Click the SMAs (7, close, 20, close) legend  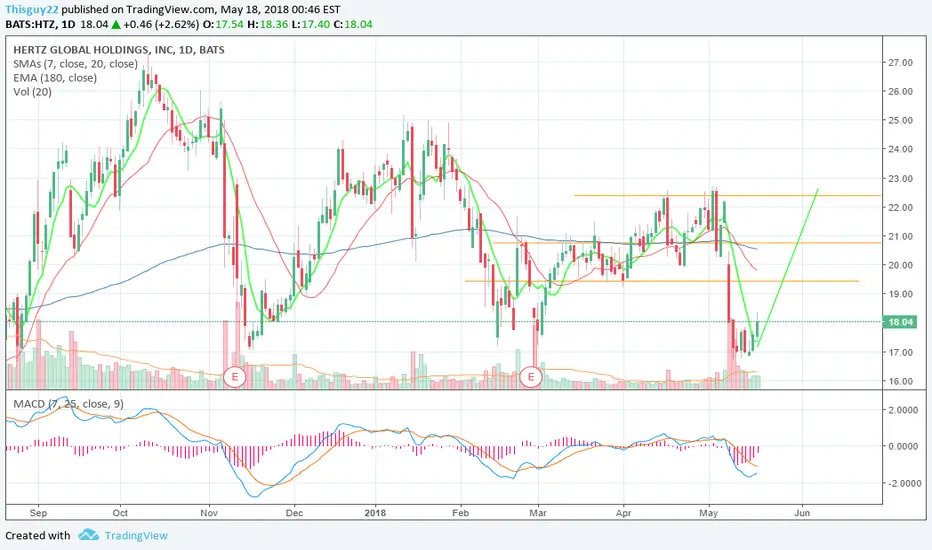75,64
